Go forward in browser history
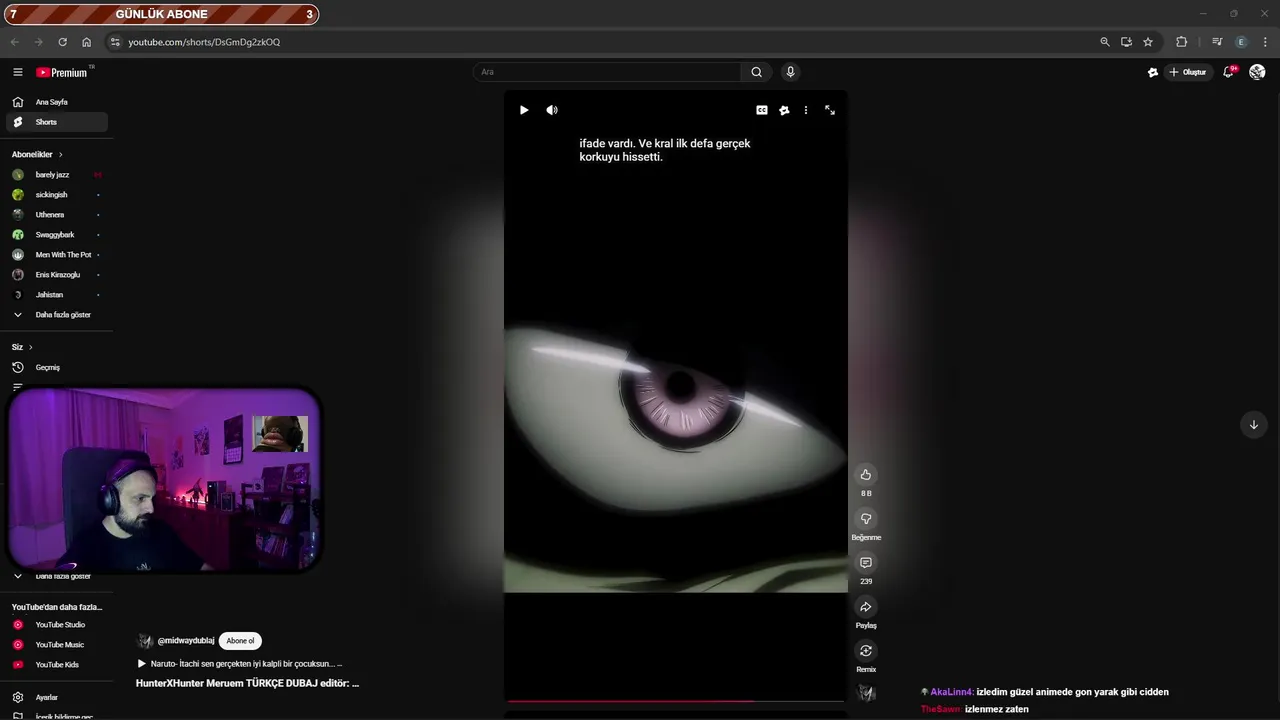1280x720 pixels. coord(38,42)
